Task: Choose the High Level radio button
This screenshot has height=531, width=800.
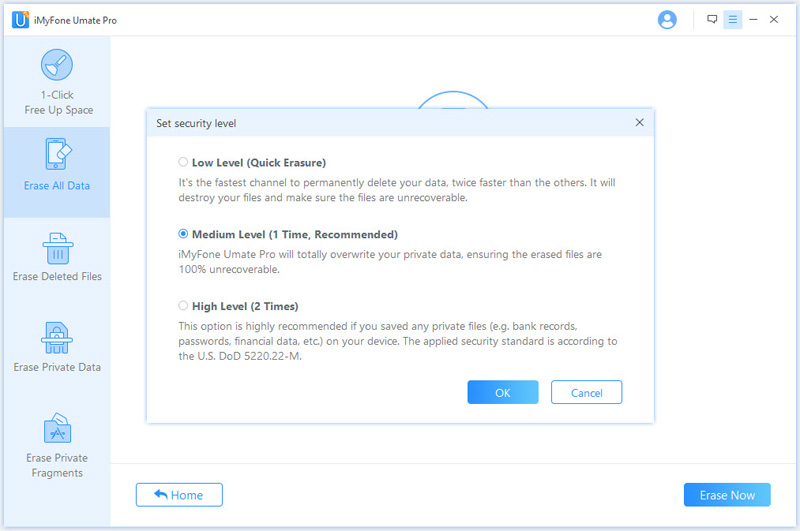Action: (183, 306)
